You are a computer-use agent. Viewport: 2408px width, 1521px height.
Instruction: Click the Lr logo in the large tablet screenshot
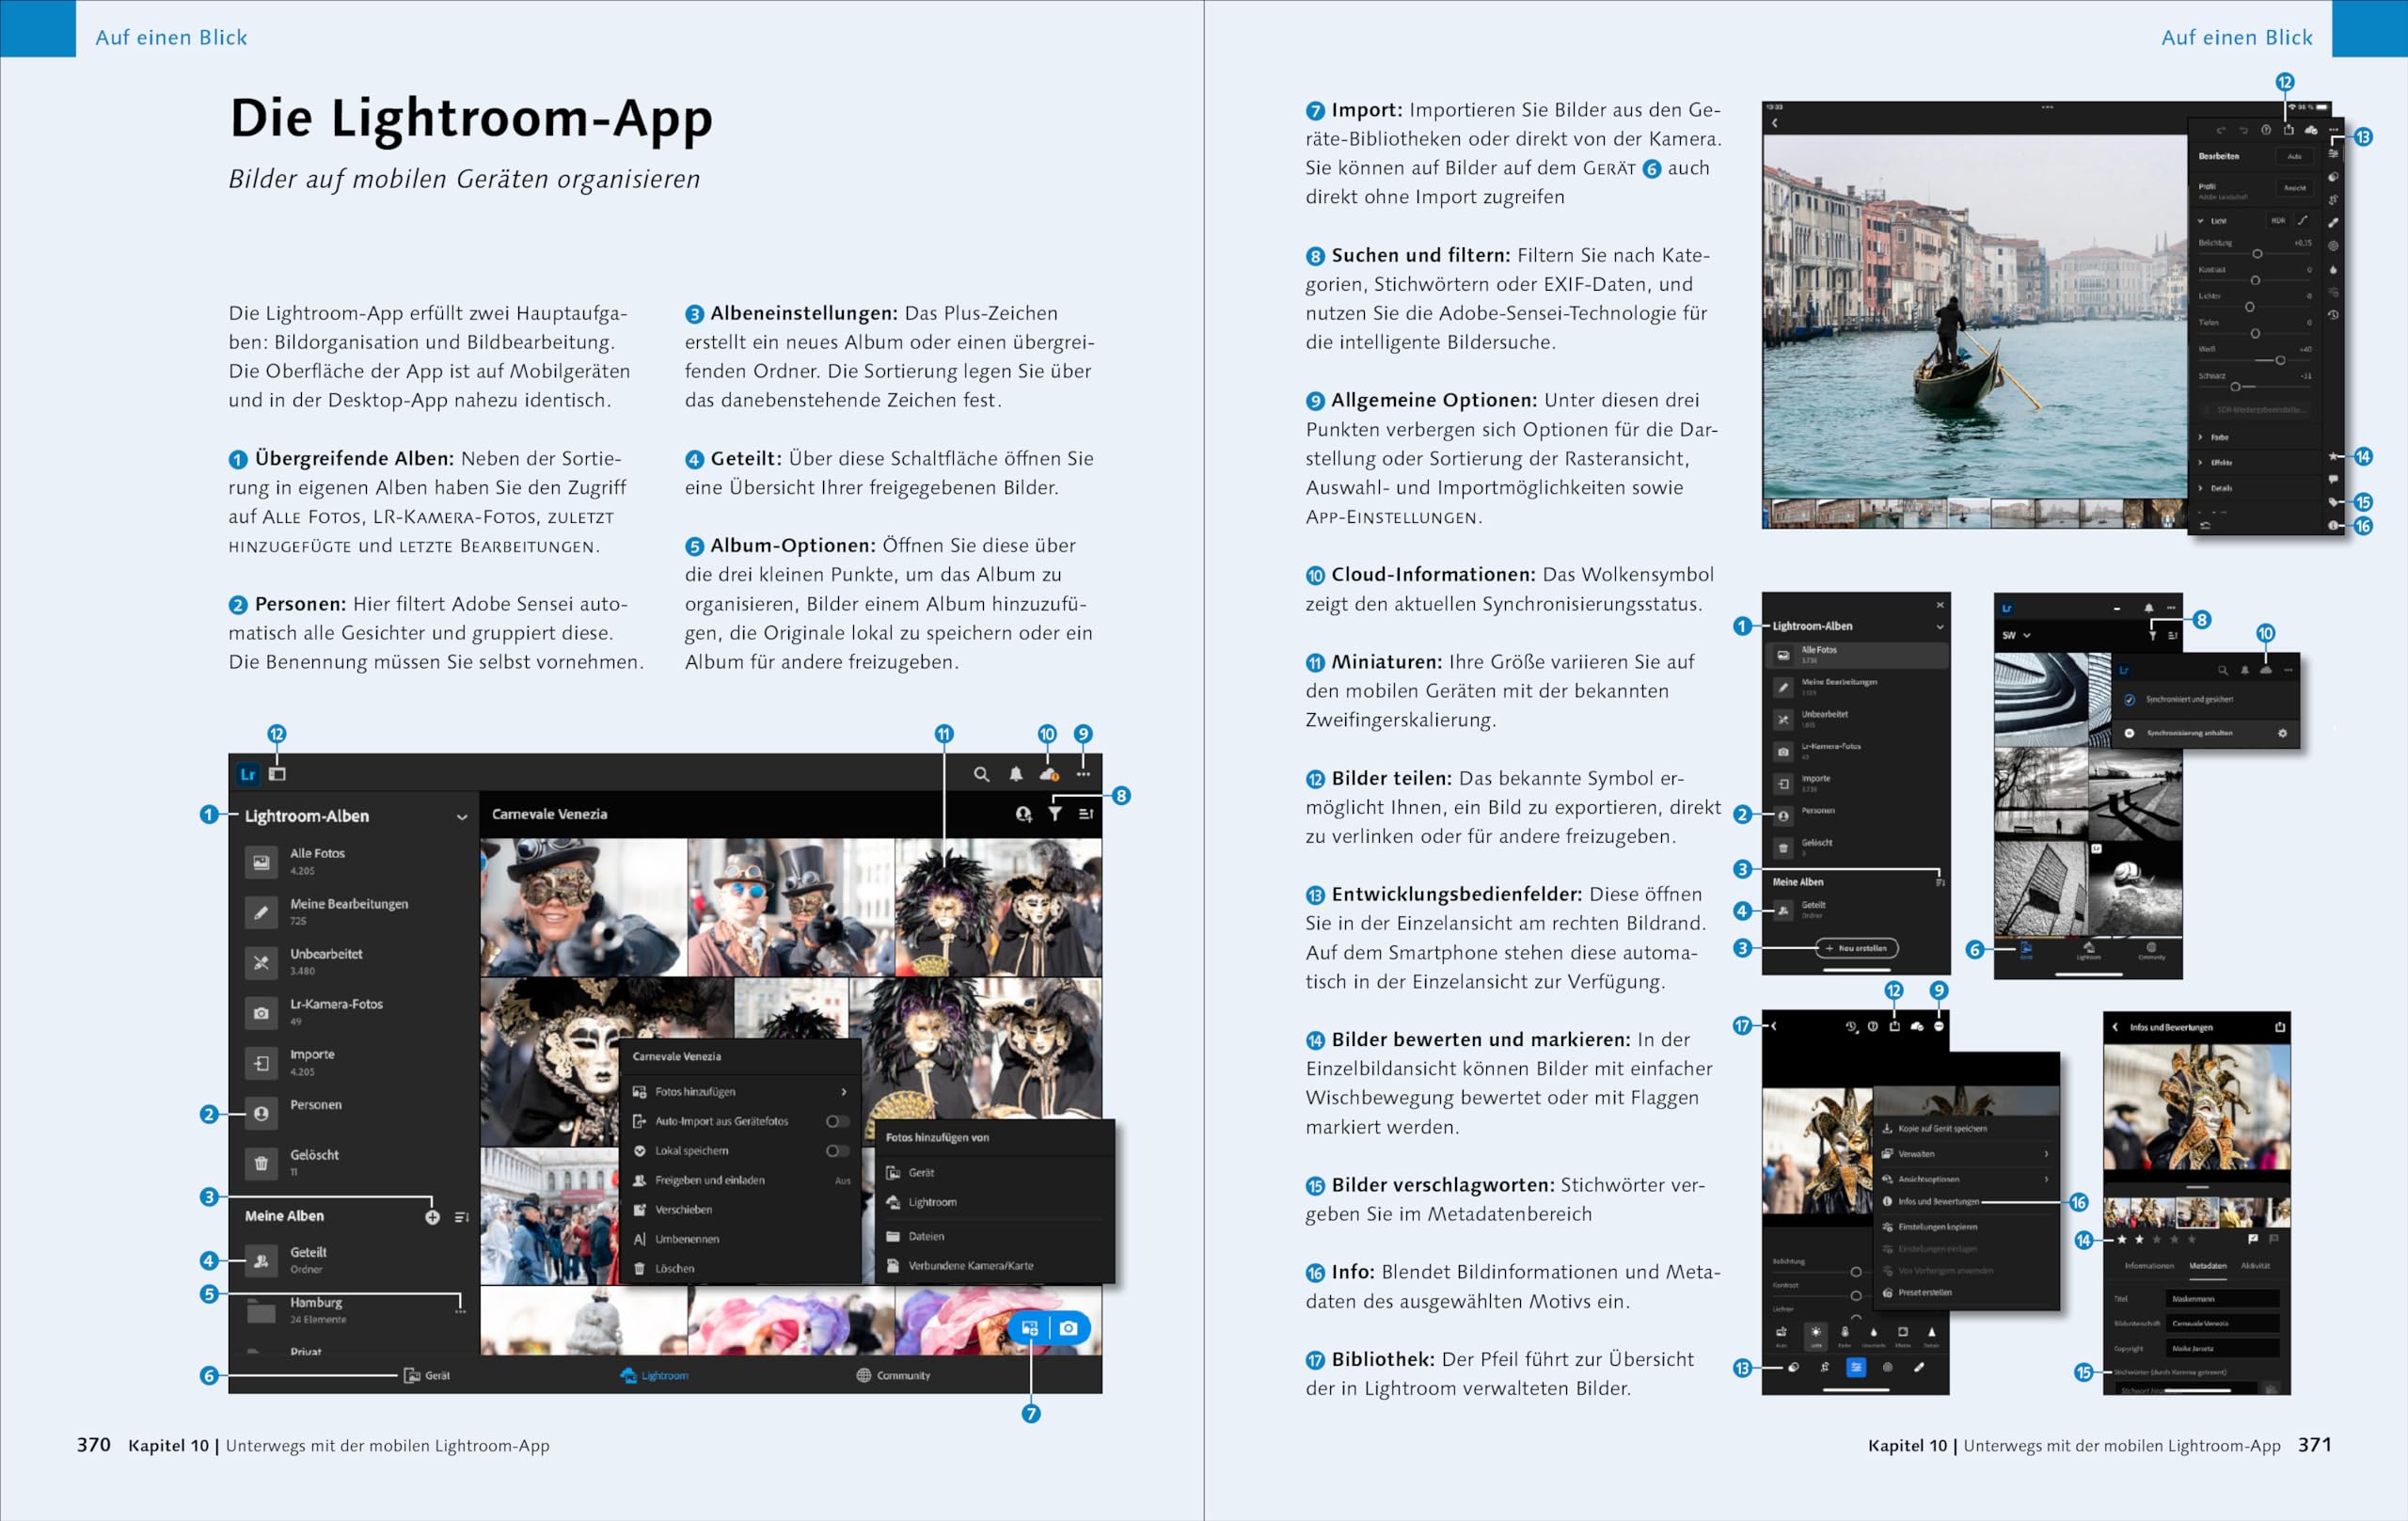[x=248, y=775]
